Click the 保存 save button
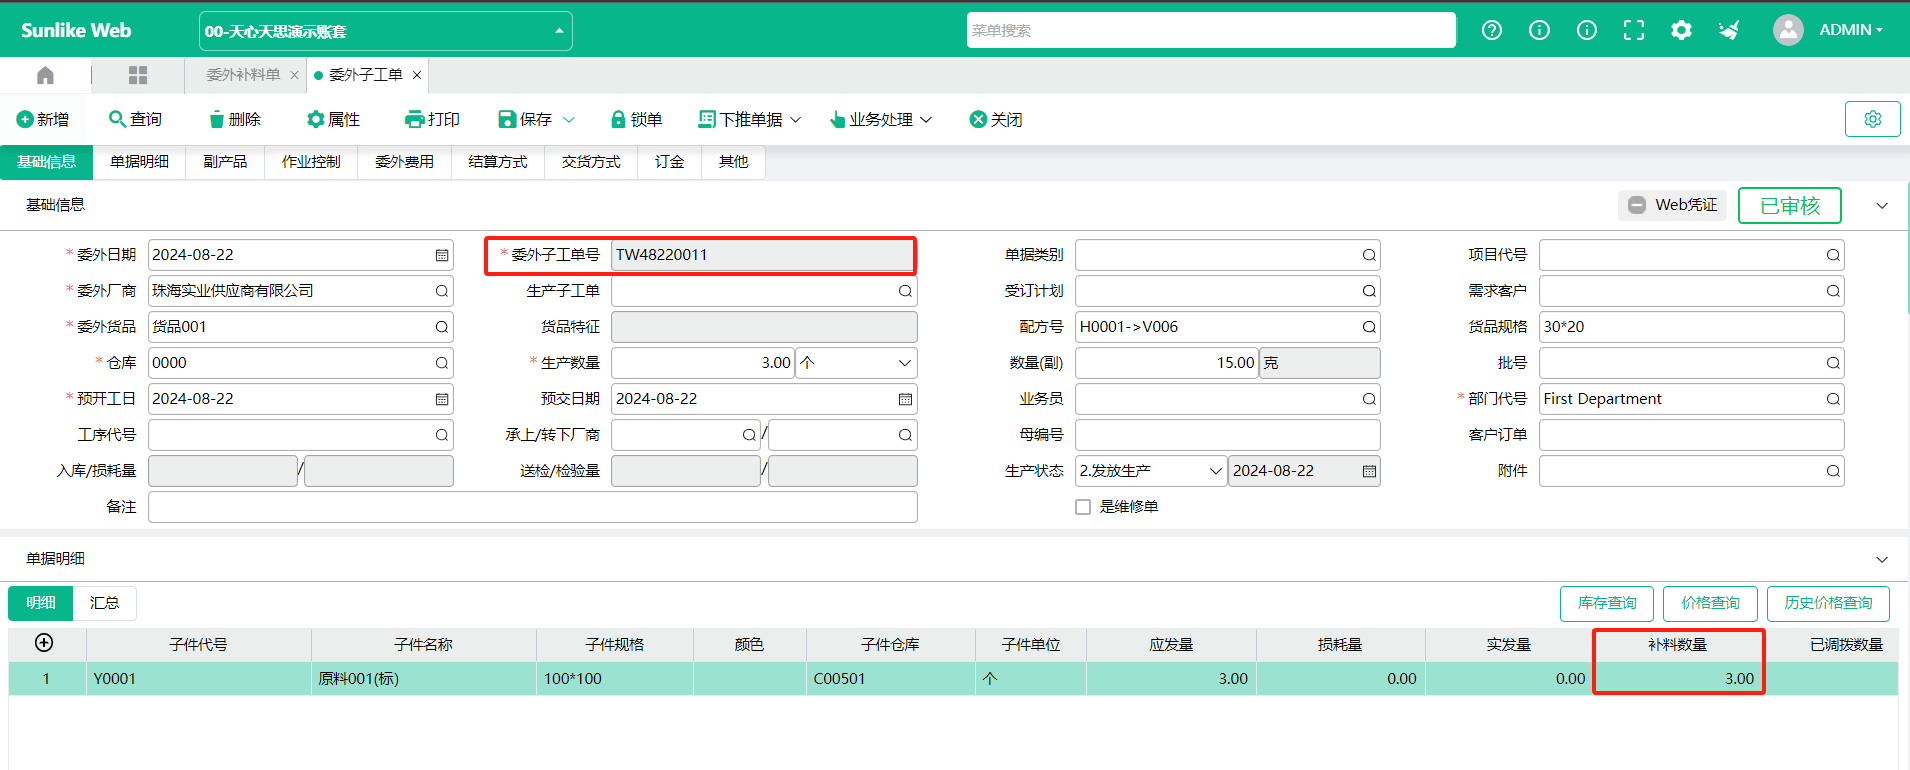1910x770 pixels. click(x=525, y=119)
